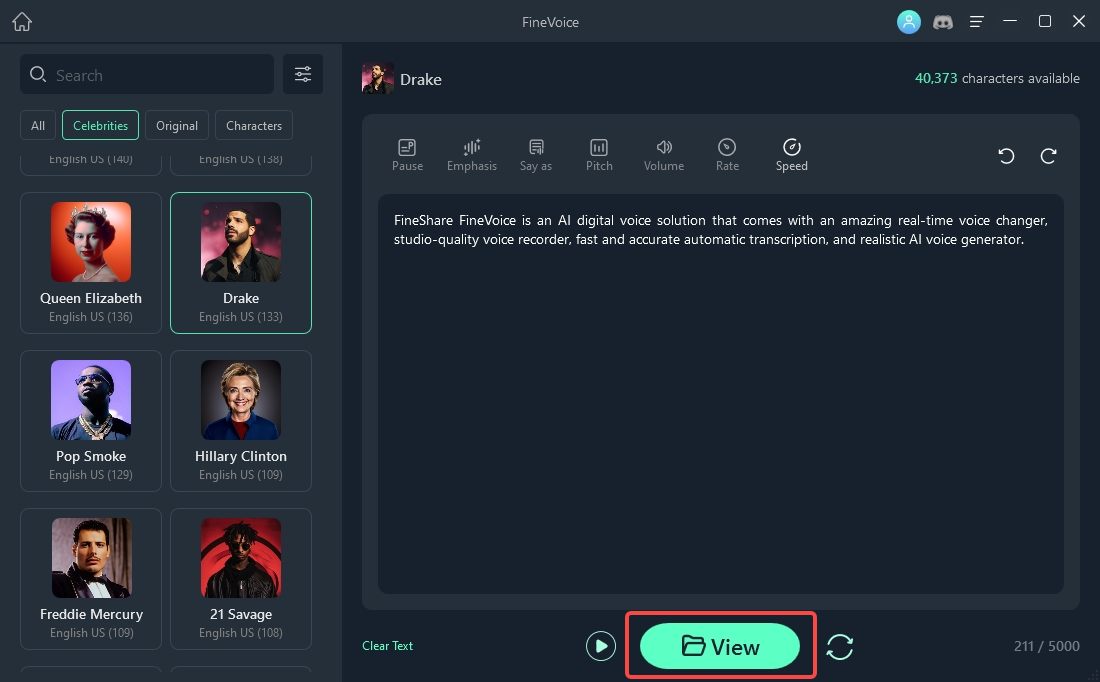
Task: Switch to the Original tab
Action: point(177,126)
